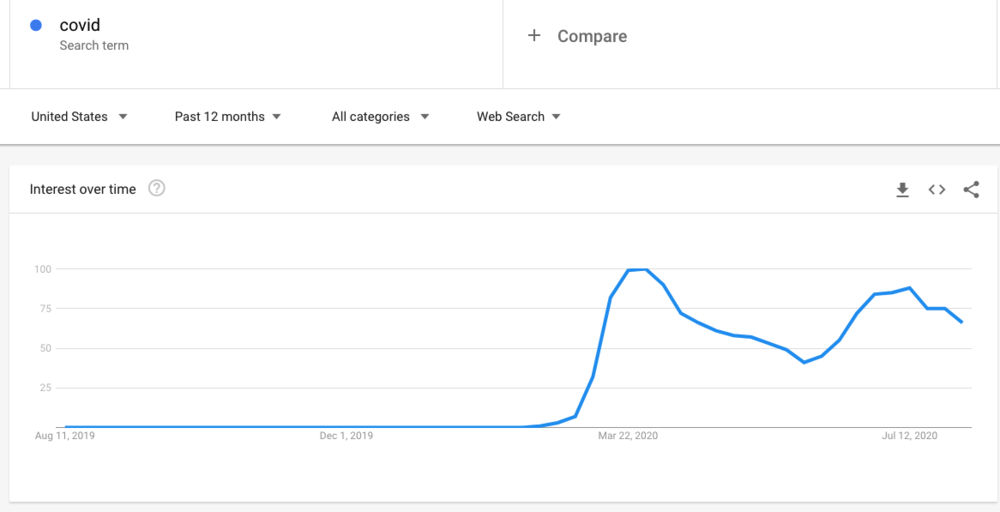Viewport: 1000px width, 512px height.
Task: Click the Interest over time heading
Action: (x=83, y=189)
